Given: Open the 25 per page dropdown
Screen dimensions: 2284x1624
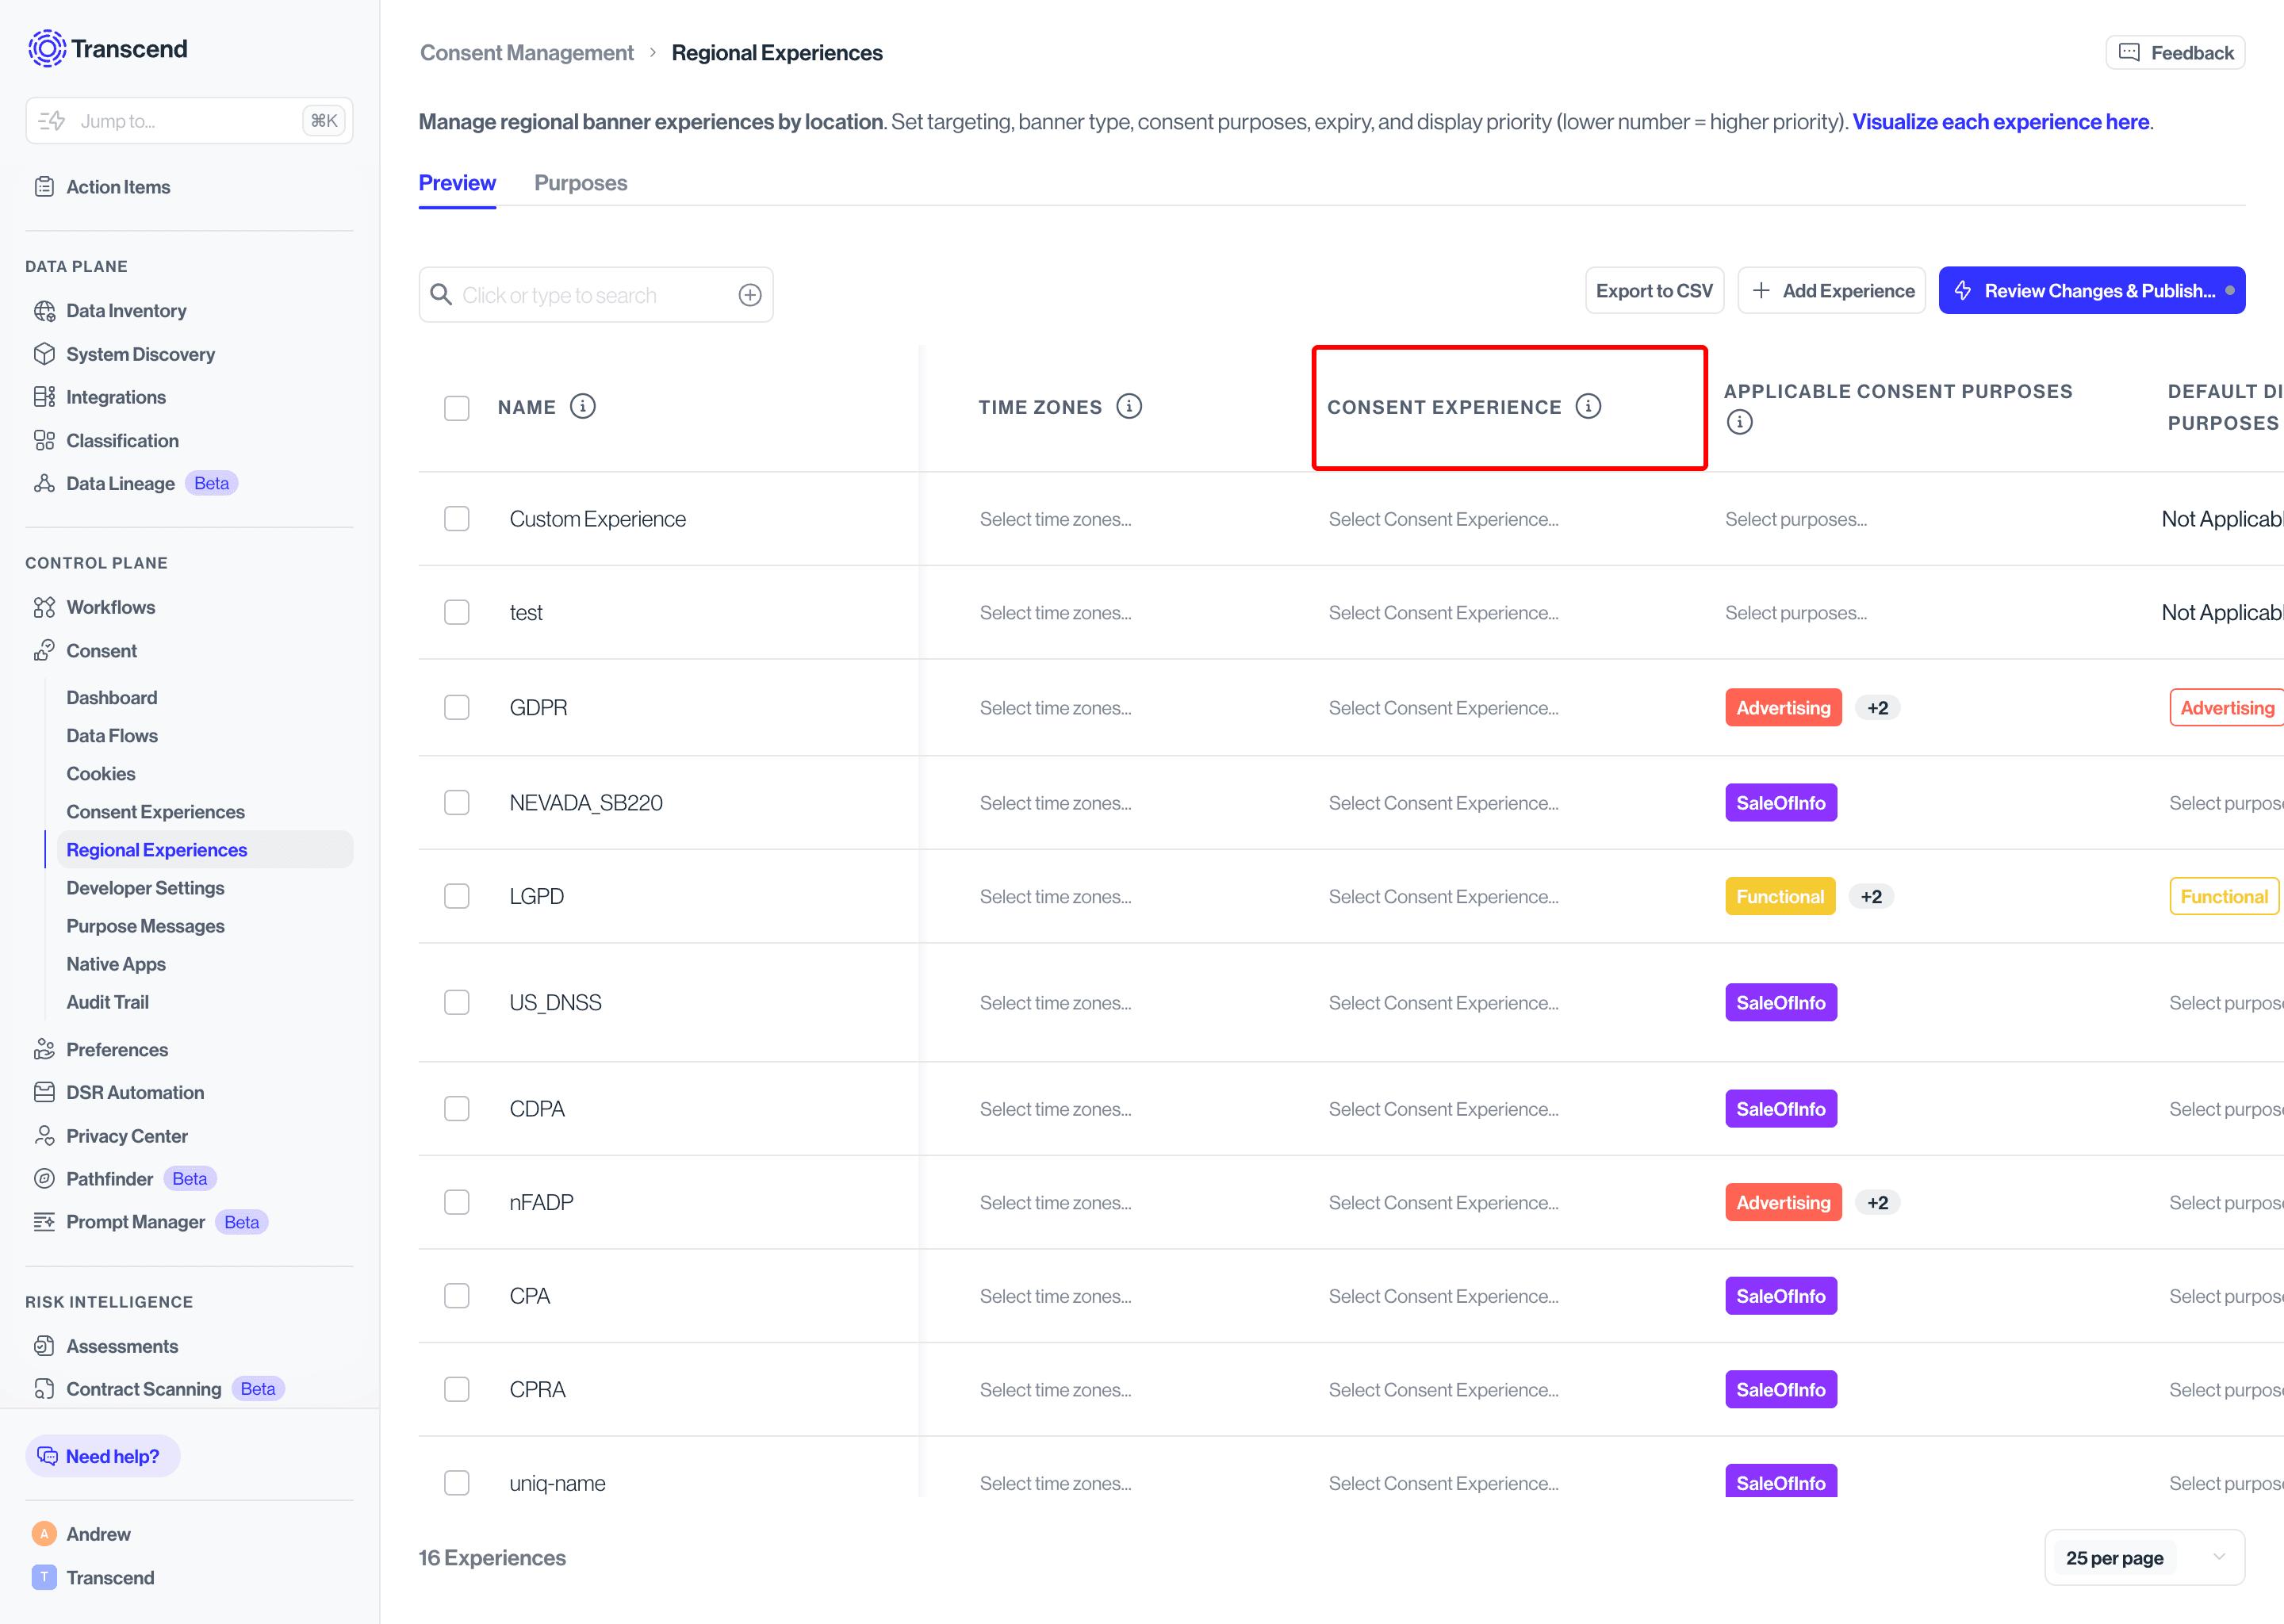Looking at the screenshot, I should [2145, 1557].
